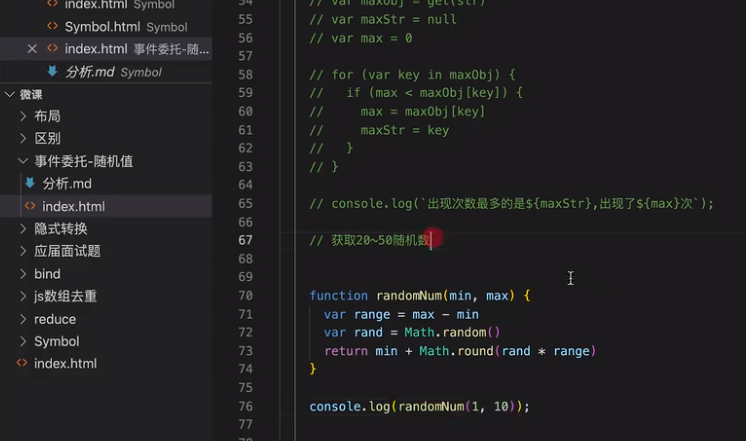This screenshot has height=441, width=746.
Task: Click the closing brace on line 74
Action: [x=313, y=369]
